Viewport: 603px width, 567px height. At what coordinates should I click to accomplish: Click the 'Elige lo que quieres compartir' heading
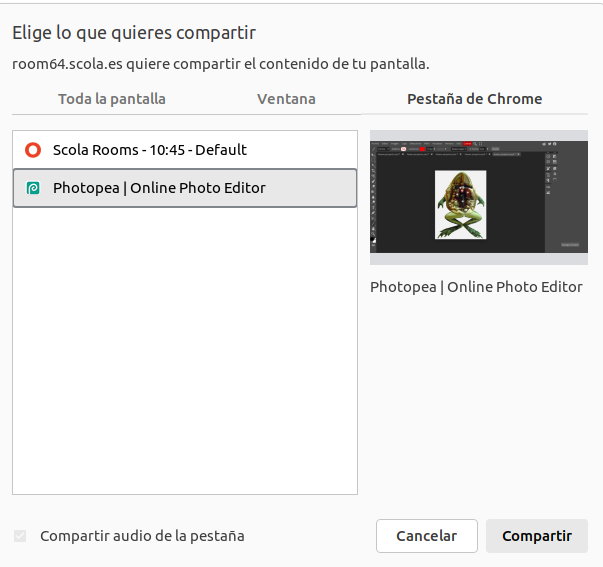pyautogui.click(x=133, y=33)
